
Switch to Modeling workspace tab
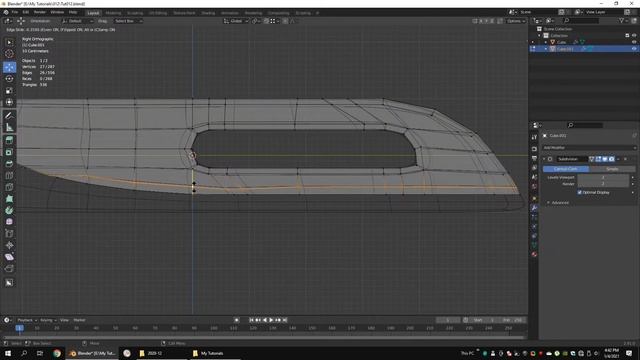(x=113, y=13)
